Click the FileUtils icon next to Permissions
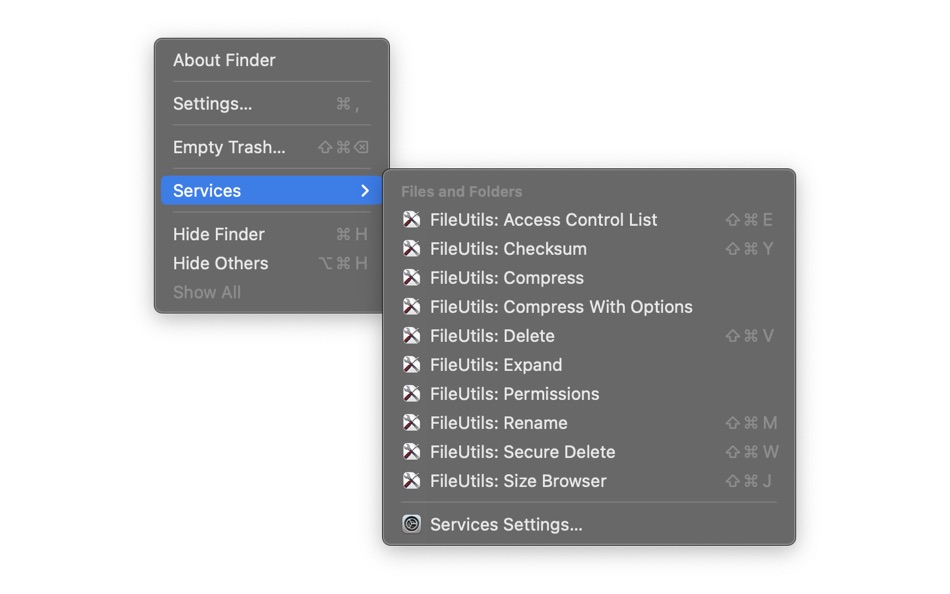This screenshot has width=950, height=594. click(x=411, y=394)
